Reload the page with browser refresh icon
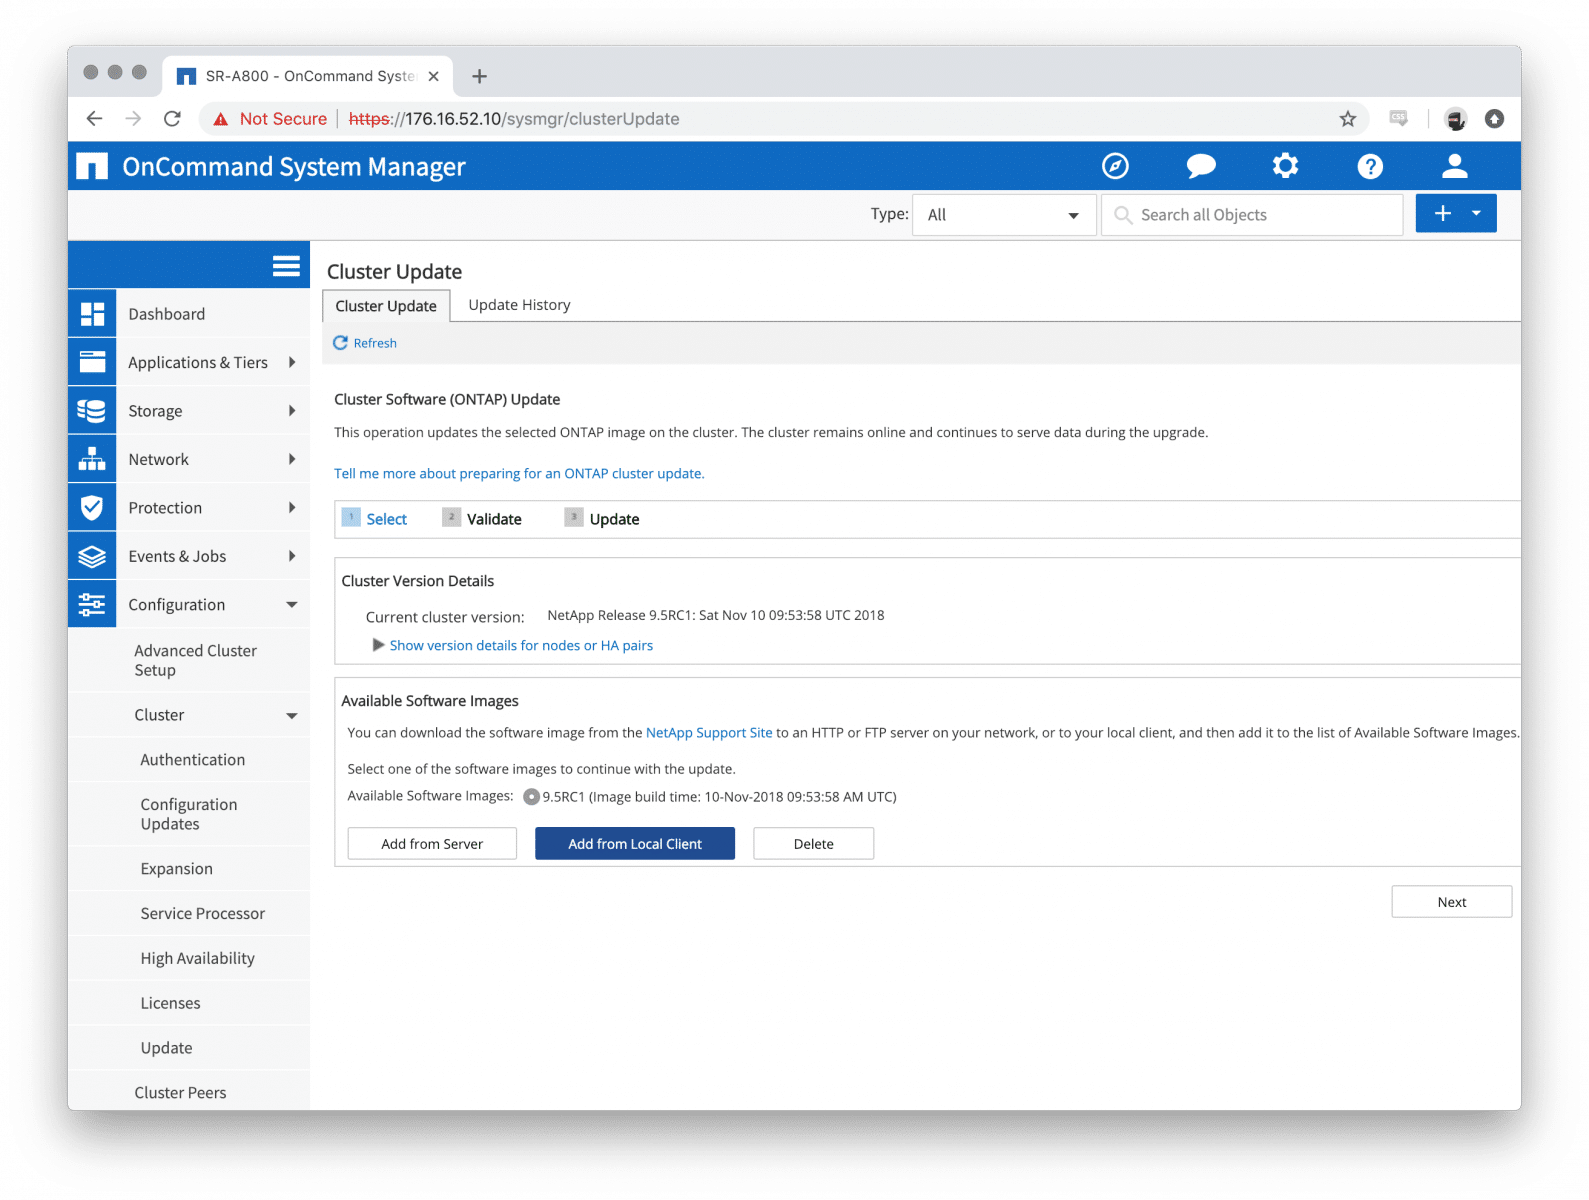The image size is (1589, 1200). pyautogui.click(x=172, y=119)
